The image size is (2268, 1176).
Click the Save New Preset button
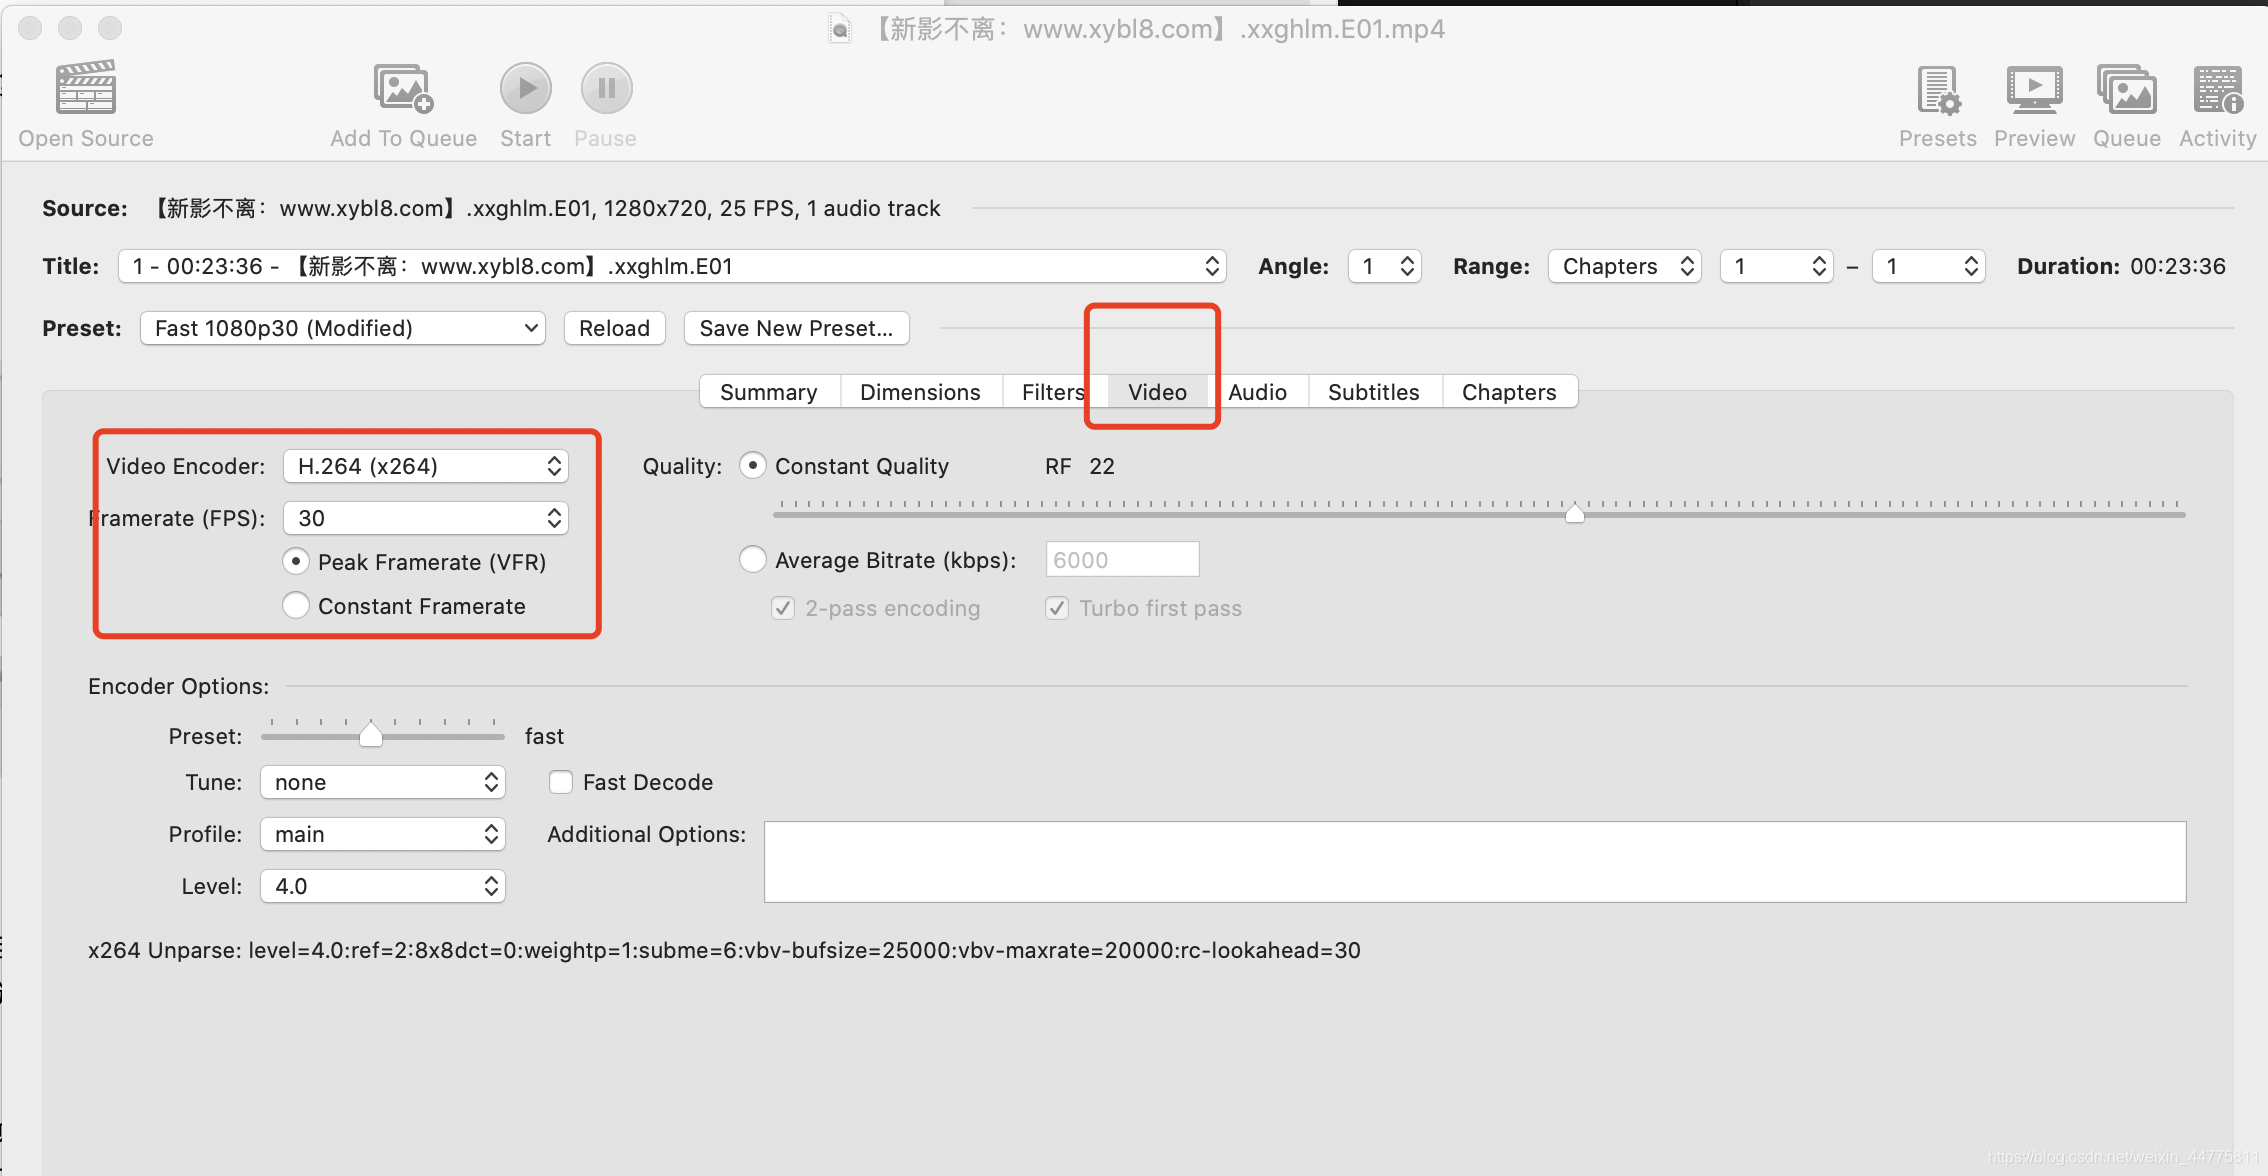tap(795, 327)
